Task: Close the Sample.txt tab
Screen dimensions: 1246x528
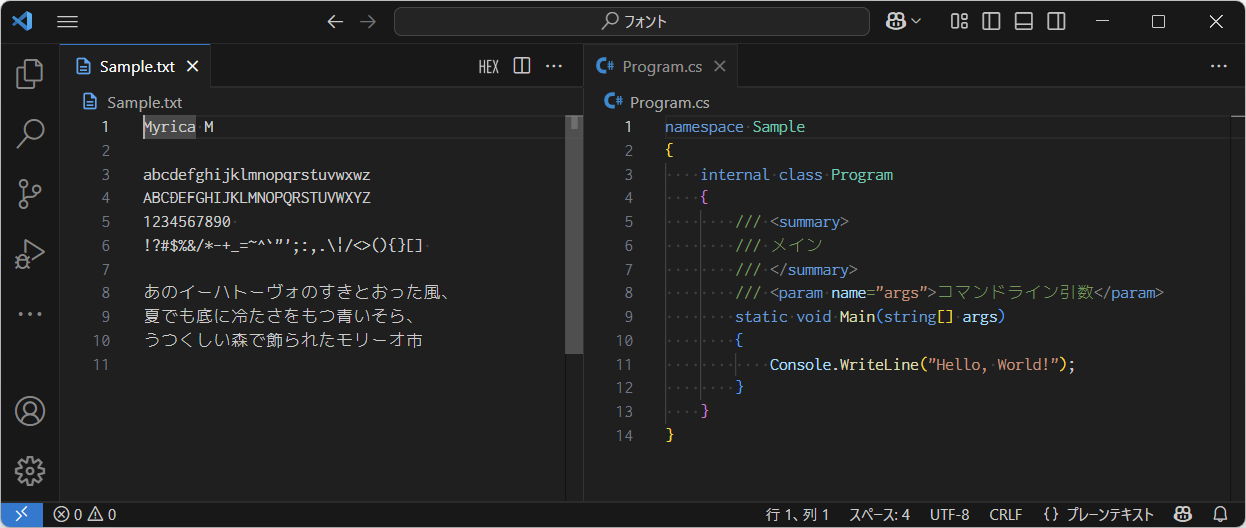Action: (x=193, y=67)
